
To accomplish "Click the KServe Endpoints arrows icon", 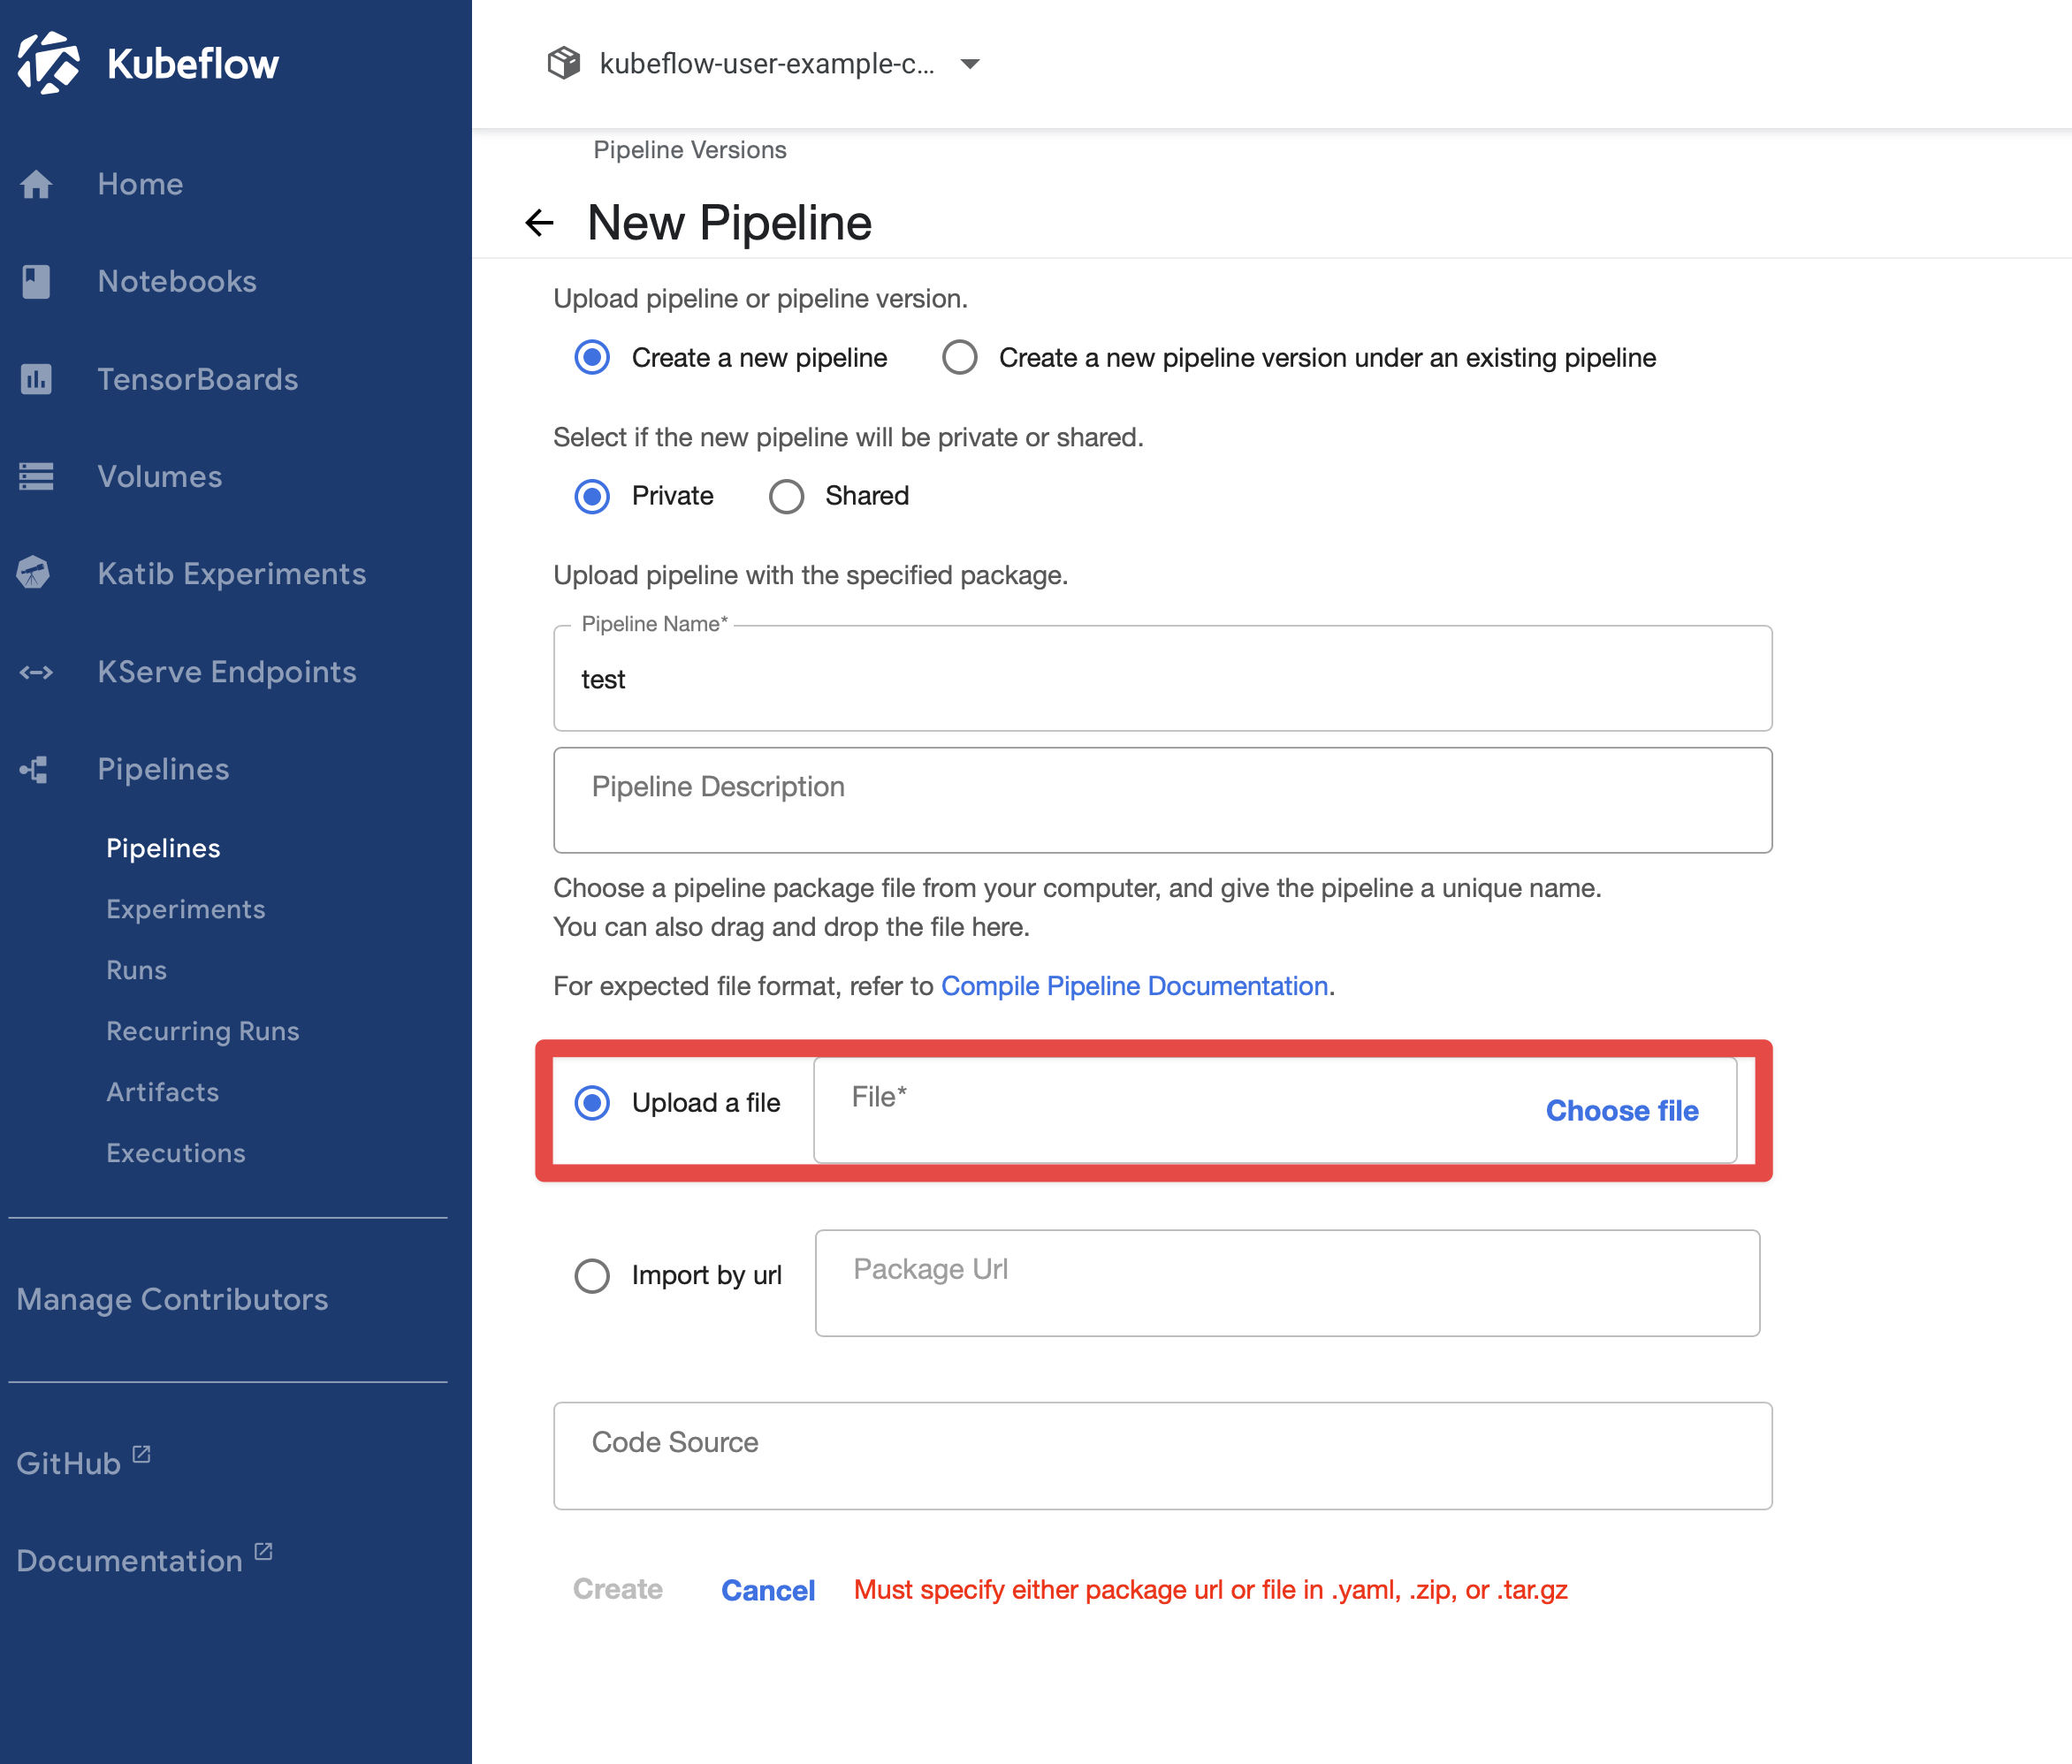I will tap(36, 672).
